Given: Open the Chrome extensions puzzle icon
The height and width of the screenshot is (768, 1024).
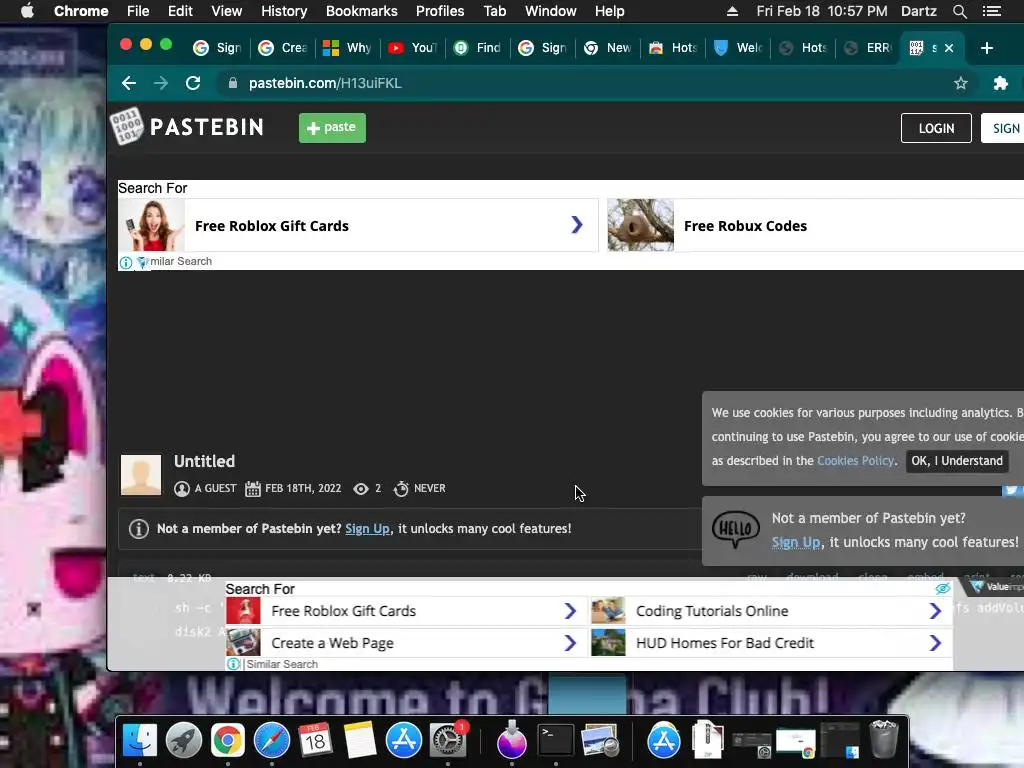Looking at the screenshot, I should coord(1000,83).
